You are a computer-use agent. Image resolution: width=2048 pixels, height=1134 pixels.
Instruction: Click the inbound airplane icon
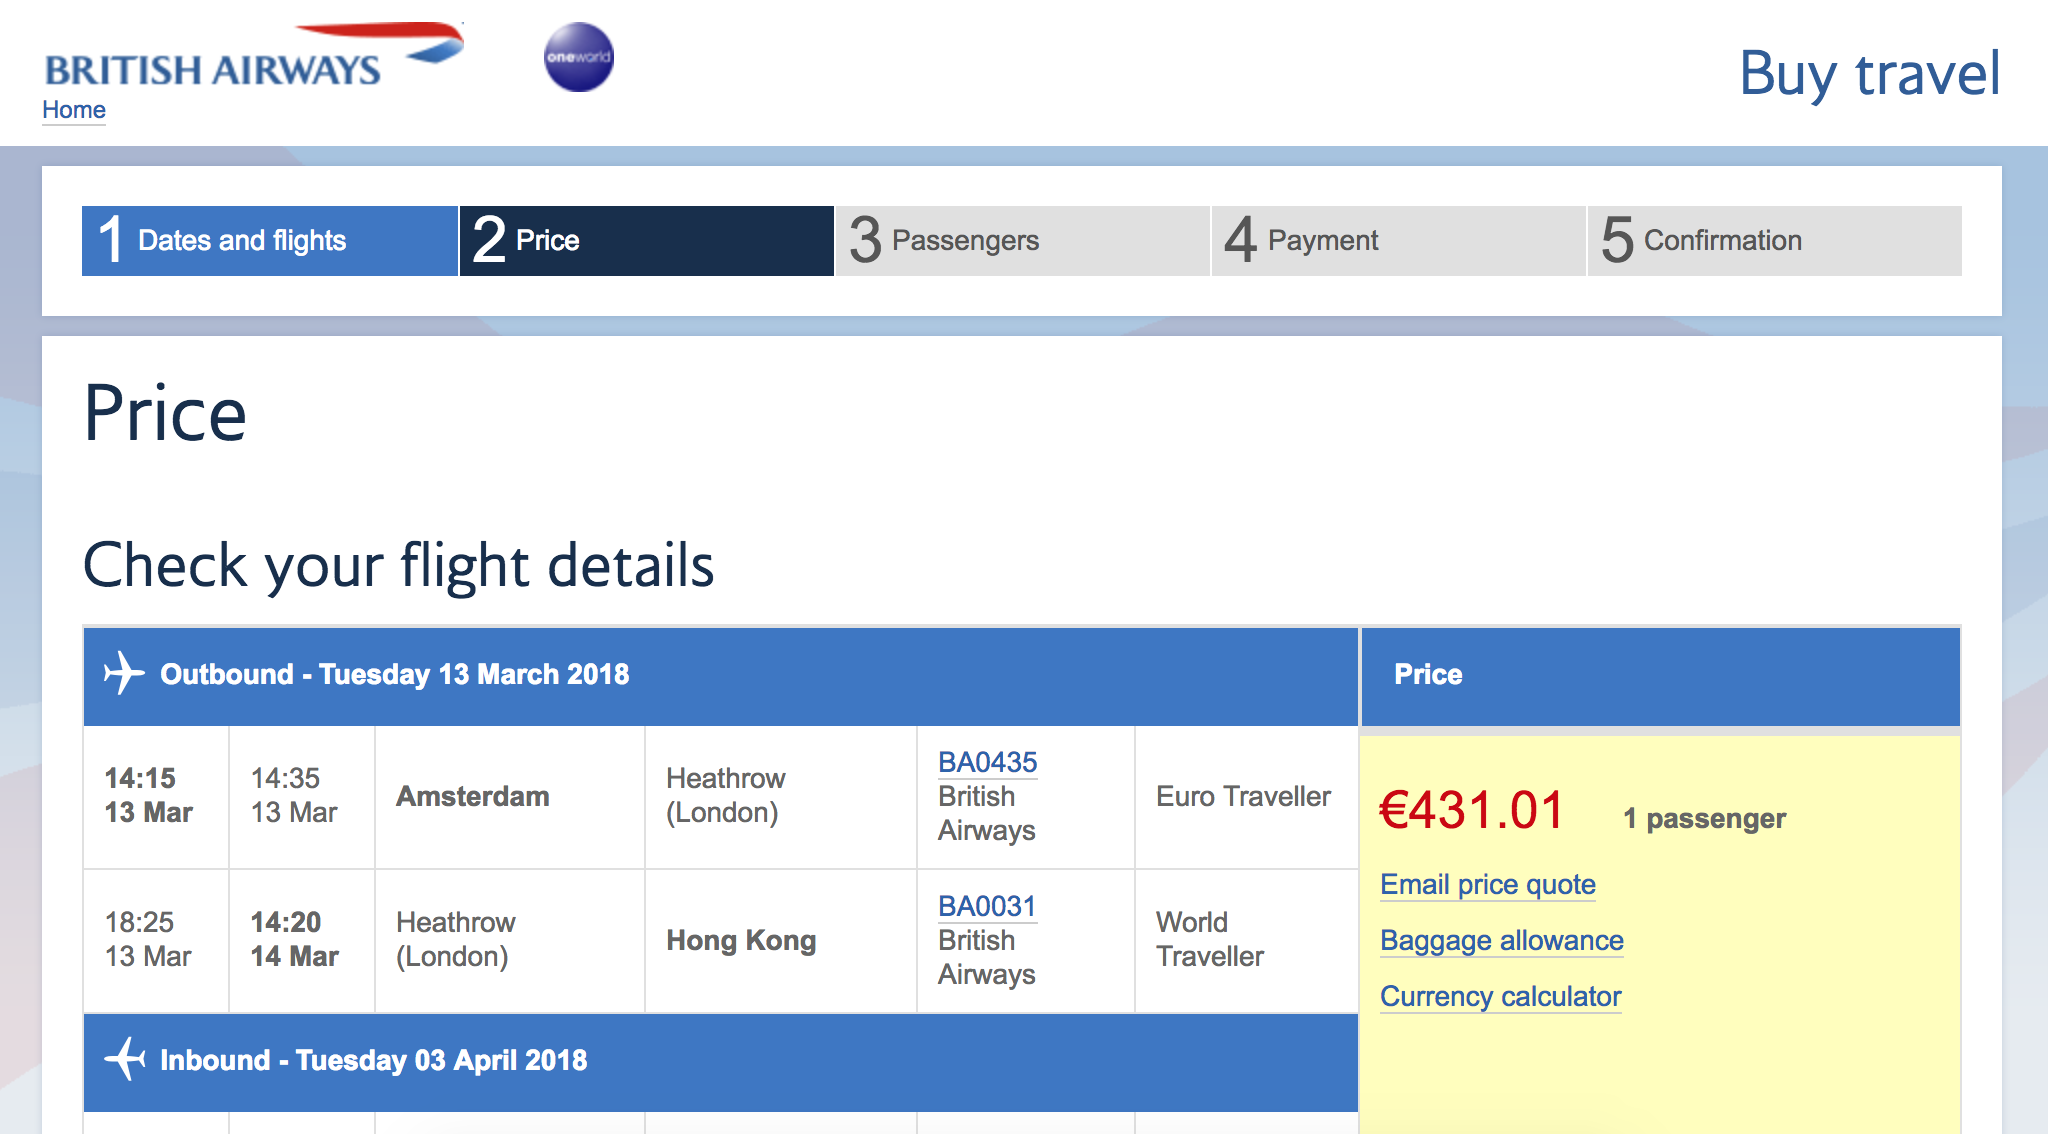tap(125, 1059)
